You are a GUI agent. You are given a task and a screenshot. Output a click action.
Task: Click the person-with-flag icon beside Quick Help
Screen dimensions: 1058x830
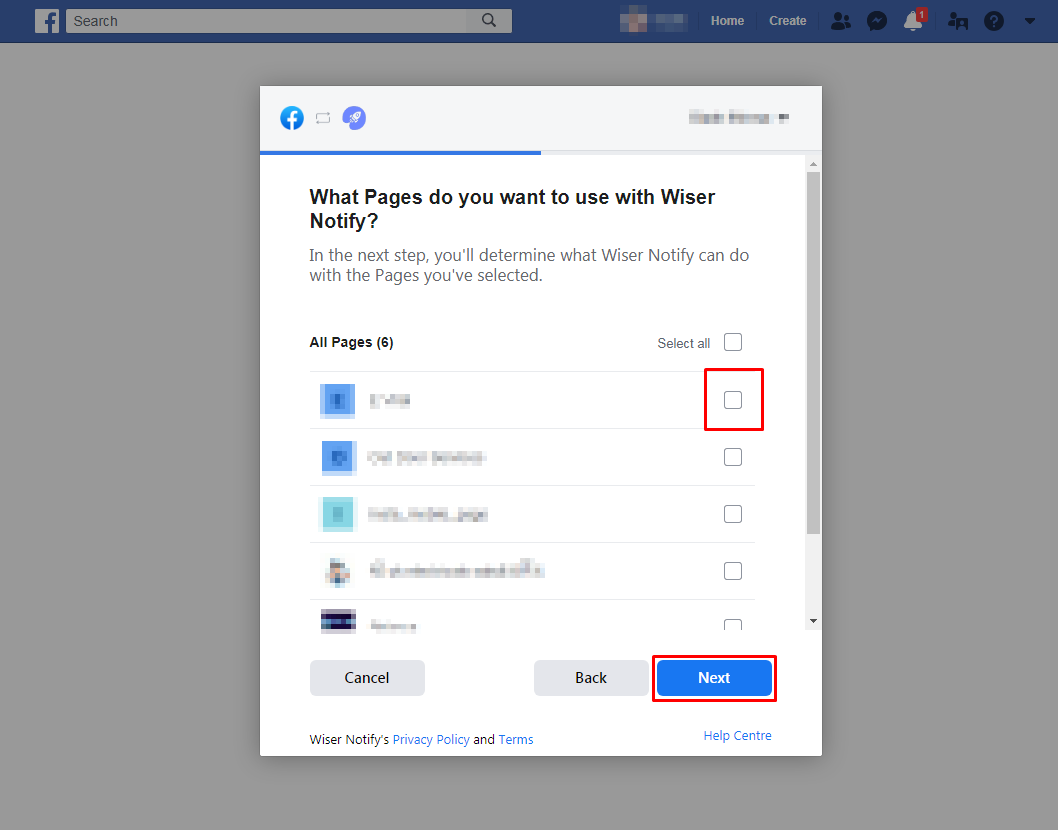click(x=958, y=21)
